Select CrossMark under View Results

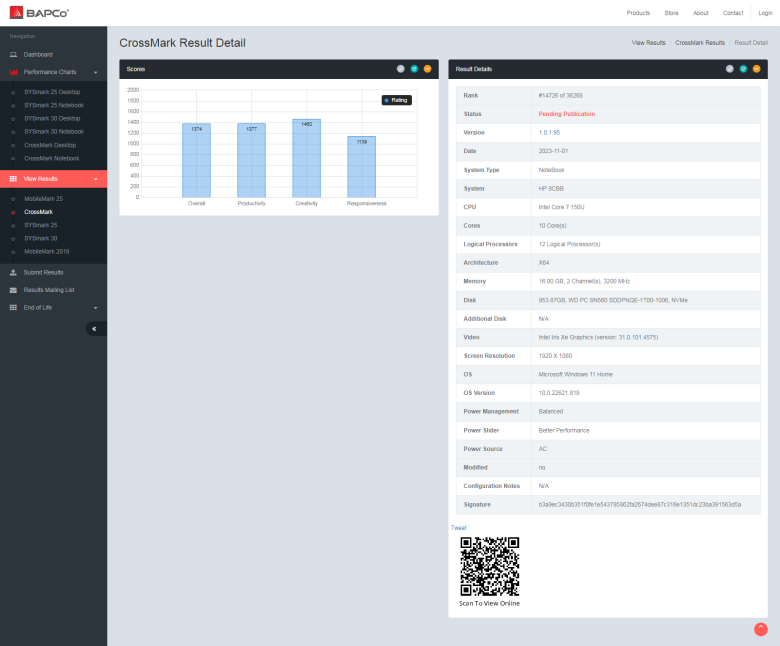pos(38,212)
